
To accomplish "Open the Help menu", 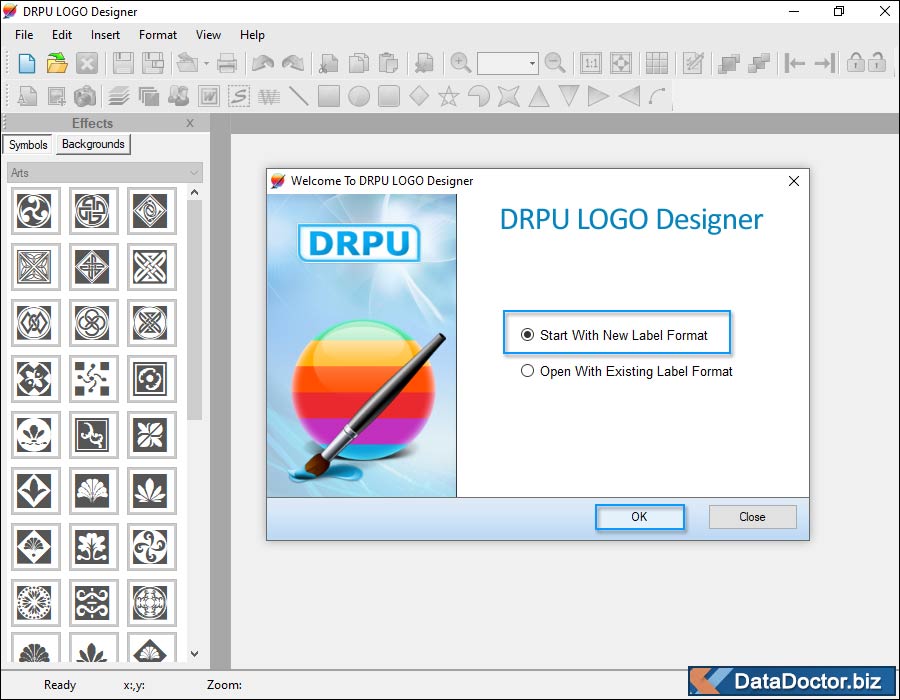I will tap(253, 35).
